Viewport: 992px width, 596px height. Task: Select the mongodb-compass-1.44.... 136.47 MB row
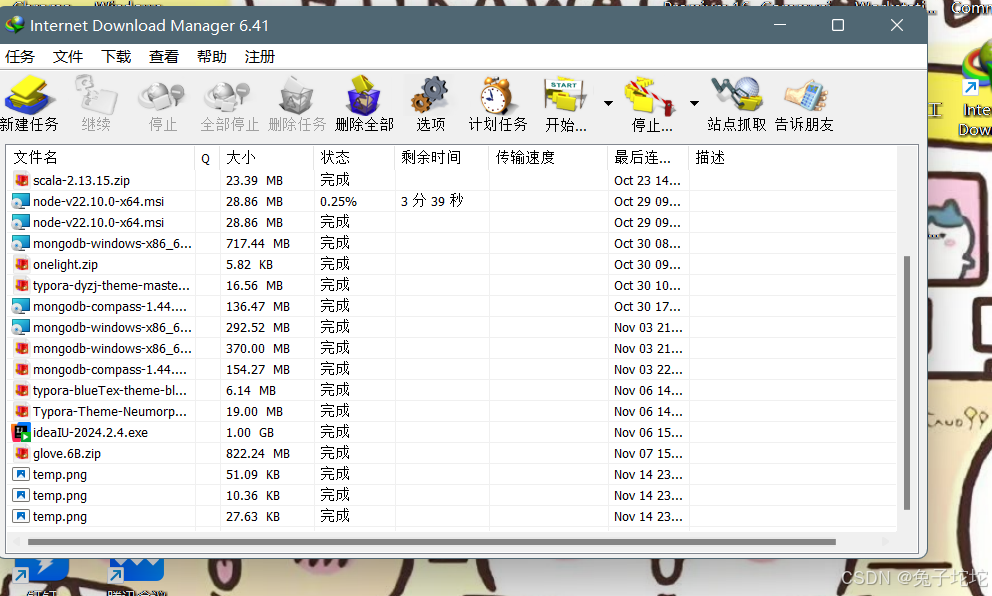pyautogui.click(x=453, y=307)
